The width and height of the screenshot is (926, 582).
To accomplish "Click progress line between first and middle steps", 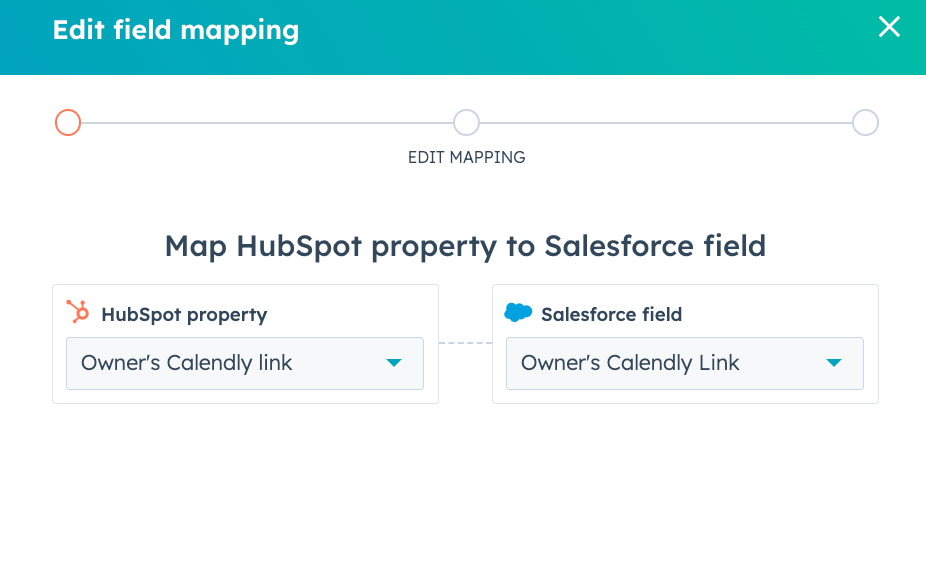I will tap(266, 123).
